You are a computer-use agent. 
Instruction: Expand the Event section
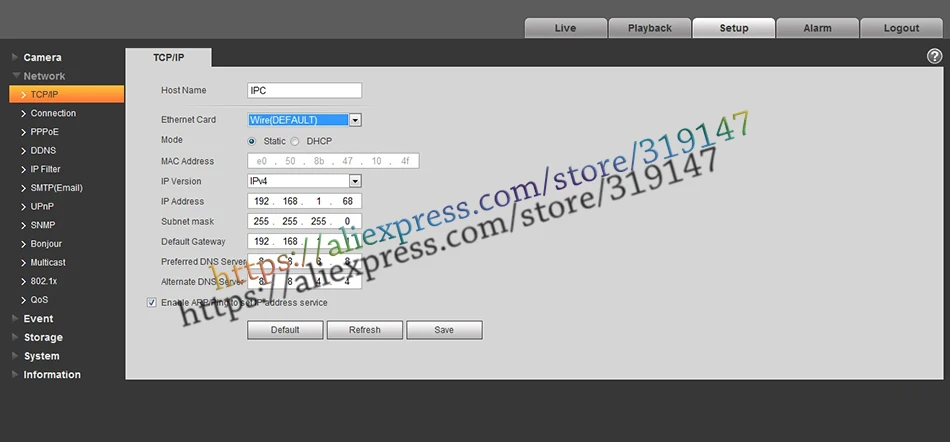point(38,318)
